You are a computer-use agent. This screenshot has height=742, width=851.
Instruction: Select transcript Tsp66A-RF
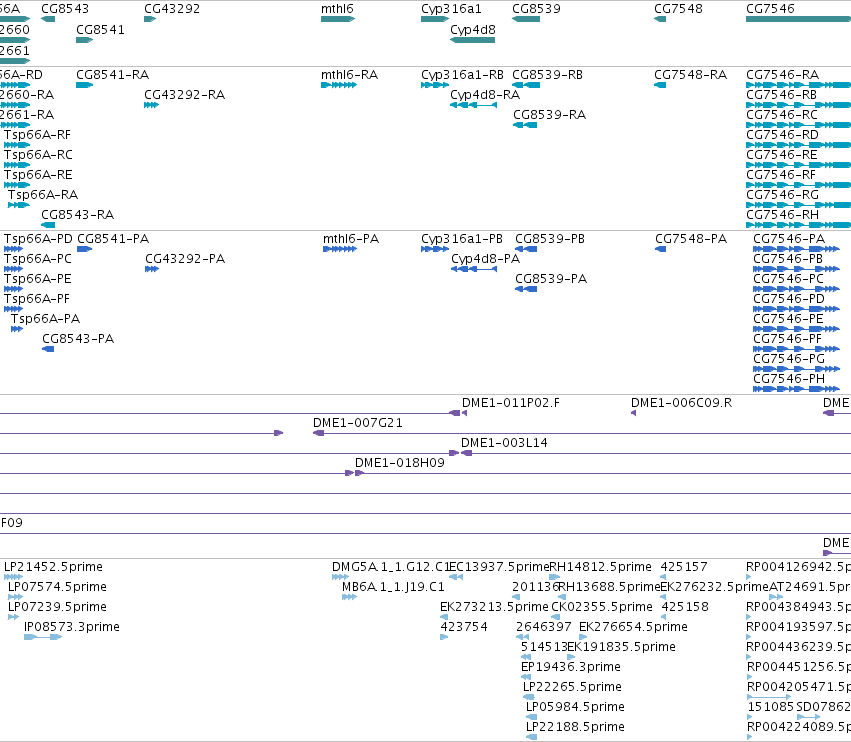37,135
